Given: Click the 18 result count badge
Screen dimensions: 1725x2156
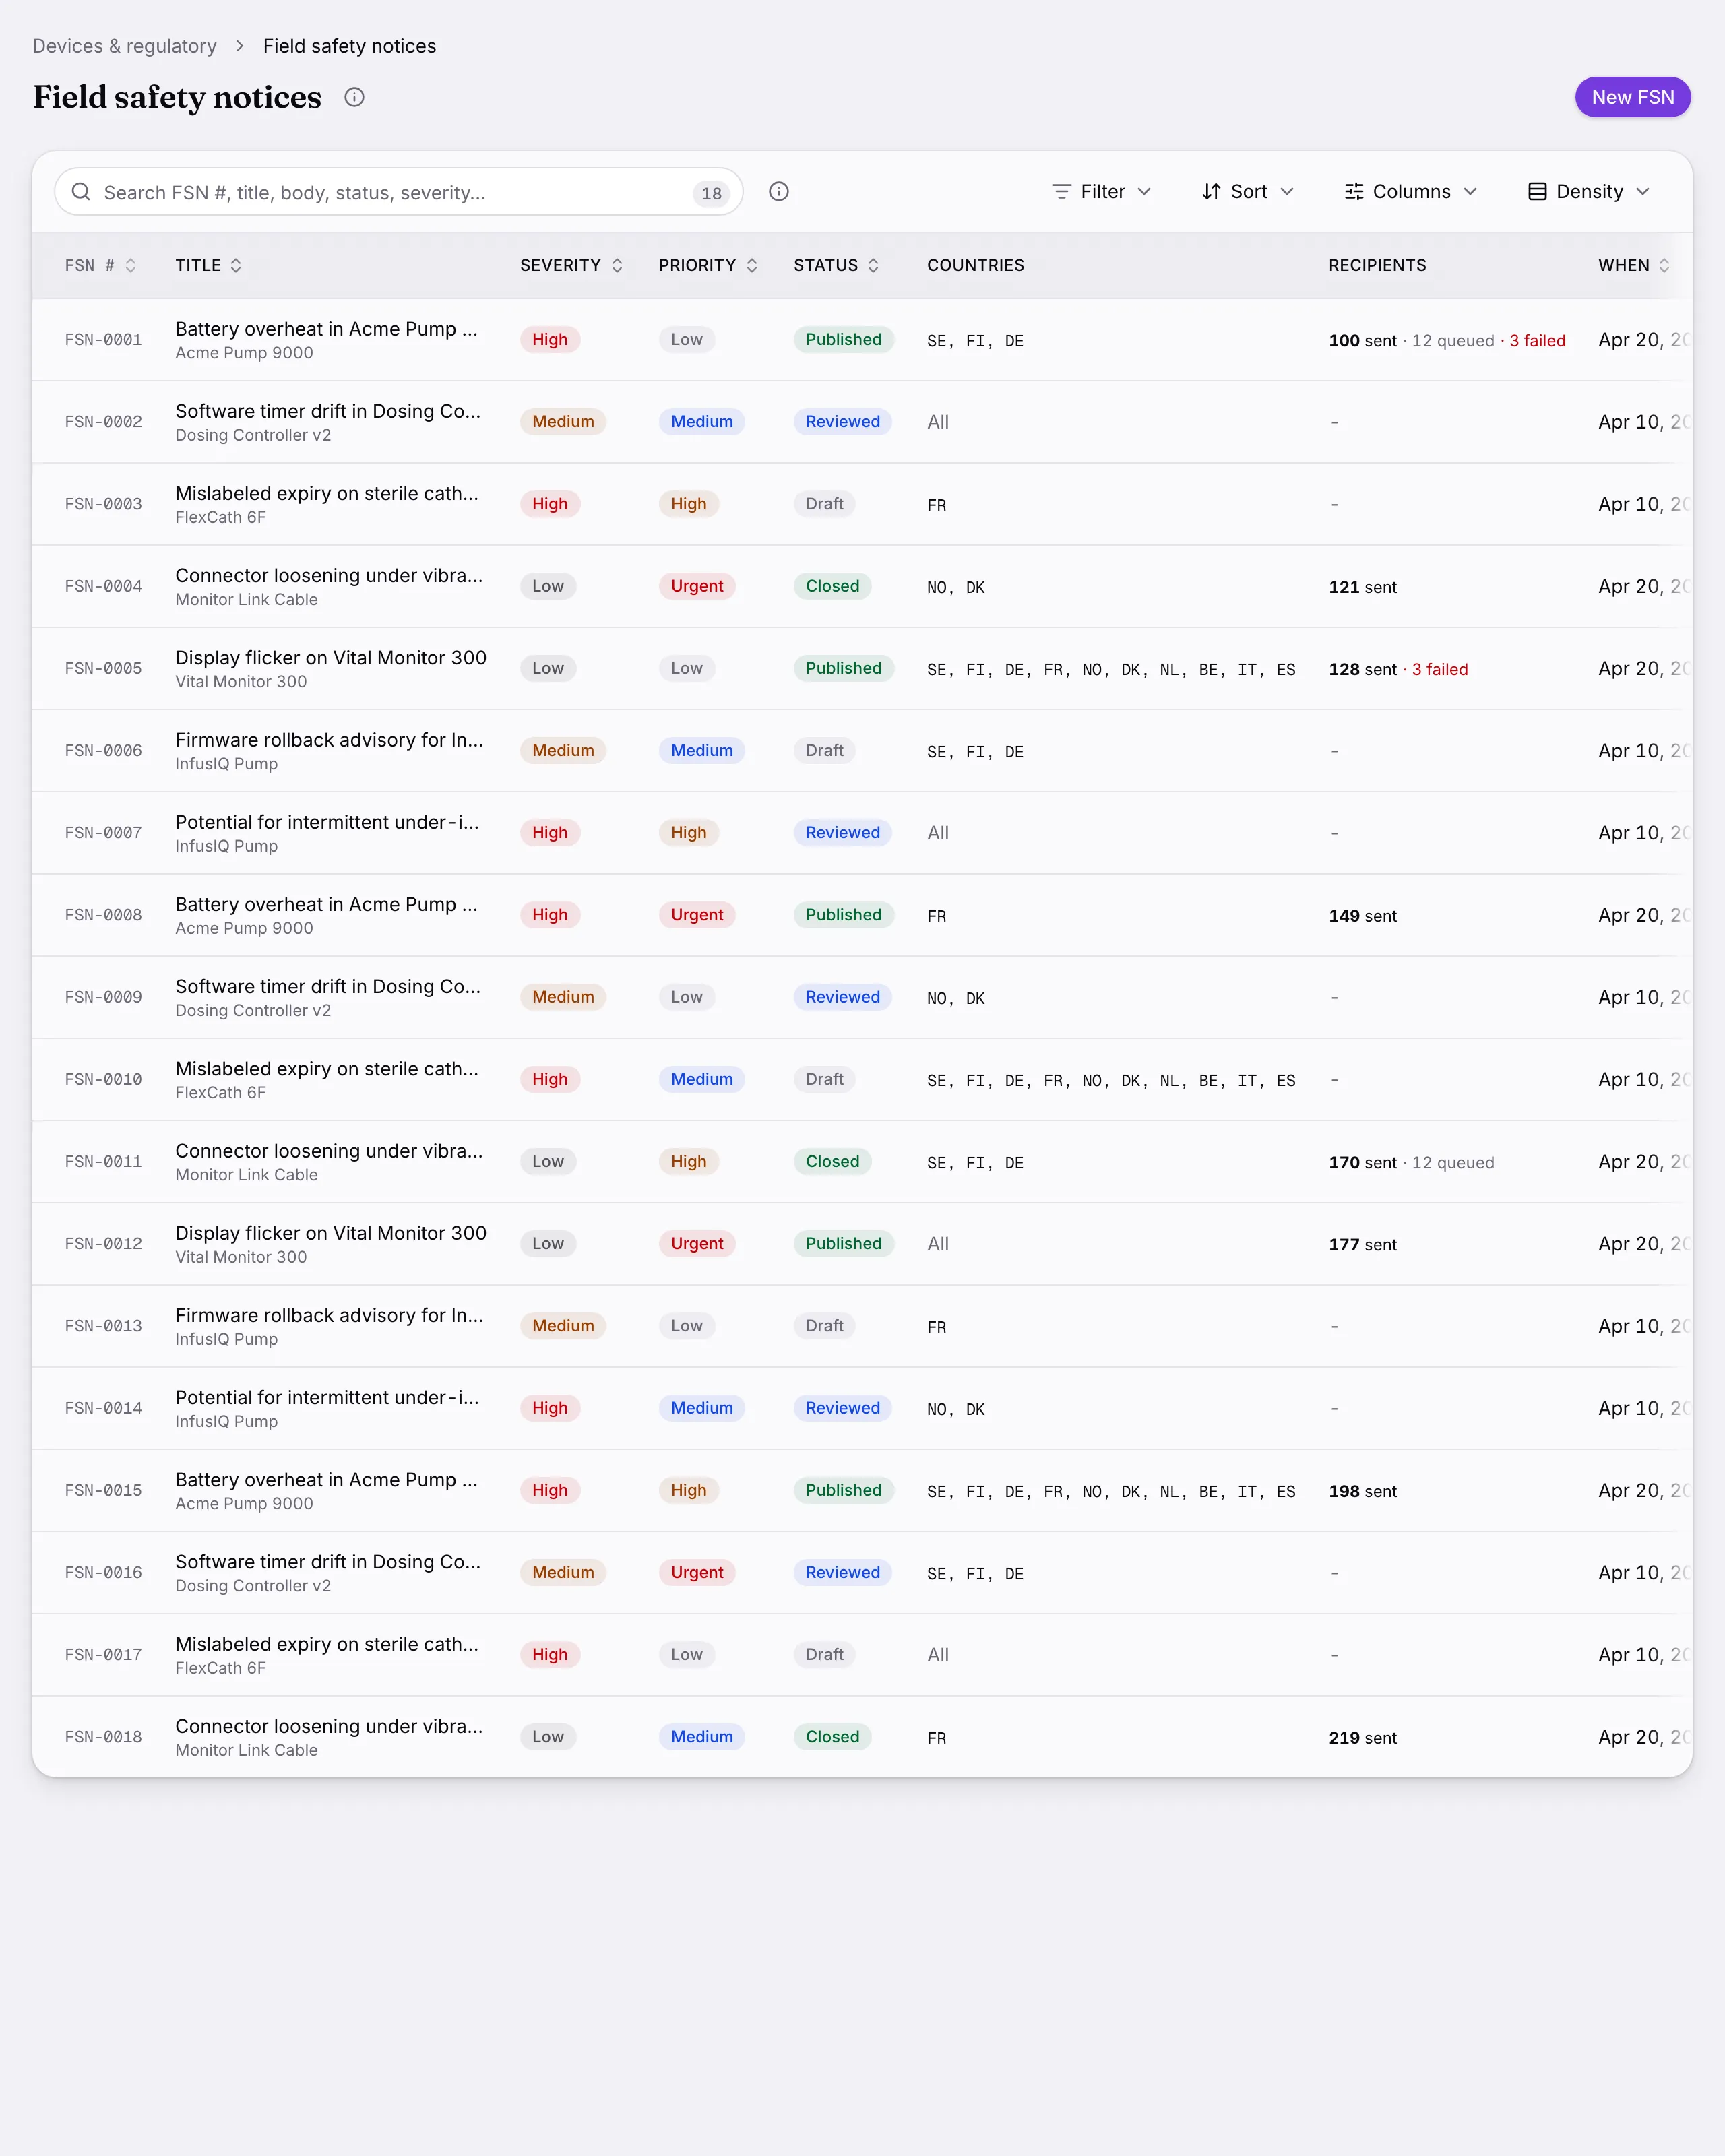Looking at the screenshot, I should pyautogui.click(x=711, y=193).
